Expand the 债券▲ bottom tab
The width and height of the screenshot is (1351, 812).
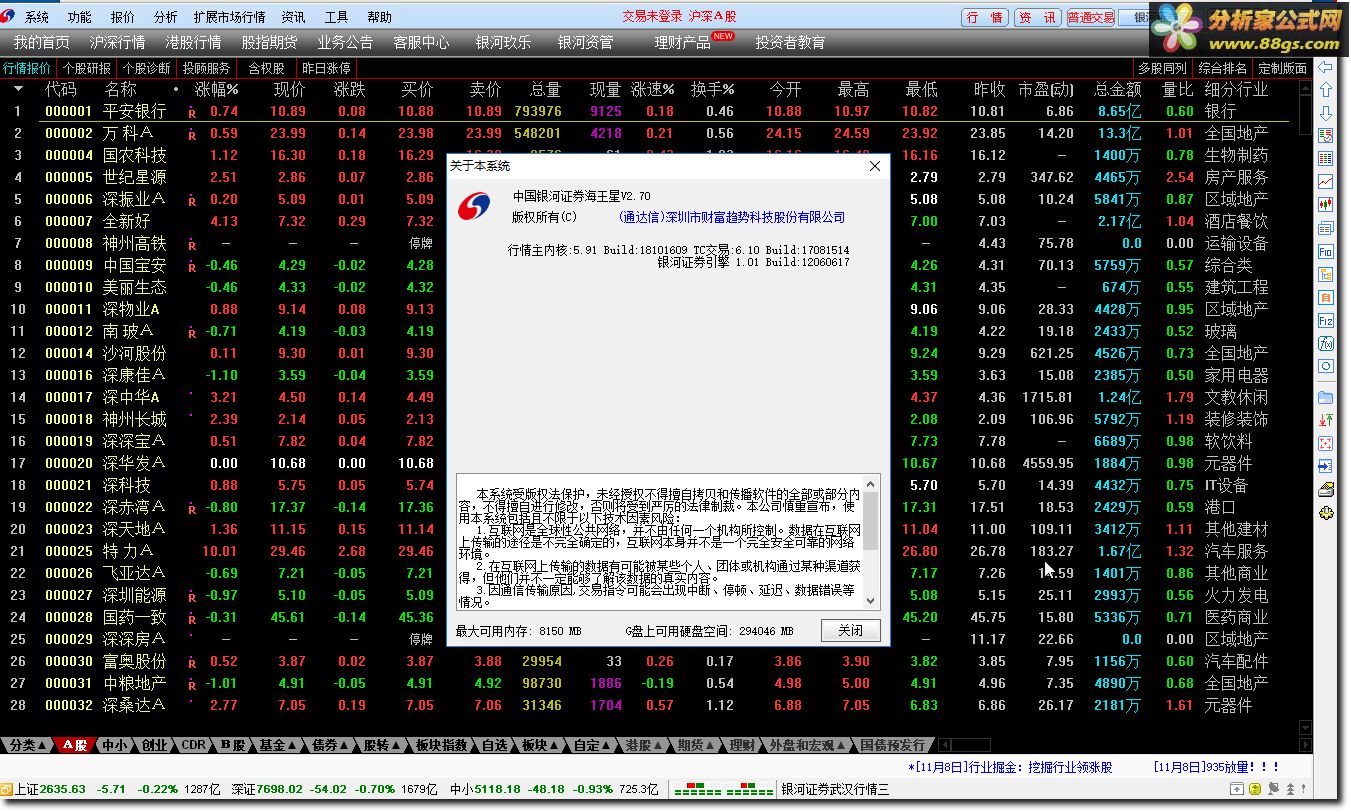tap(331, 746)
